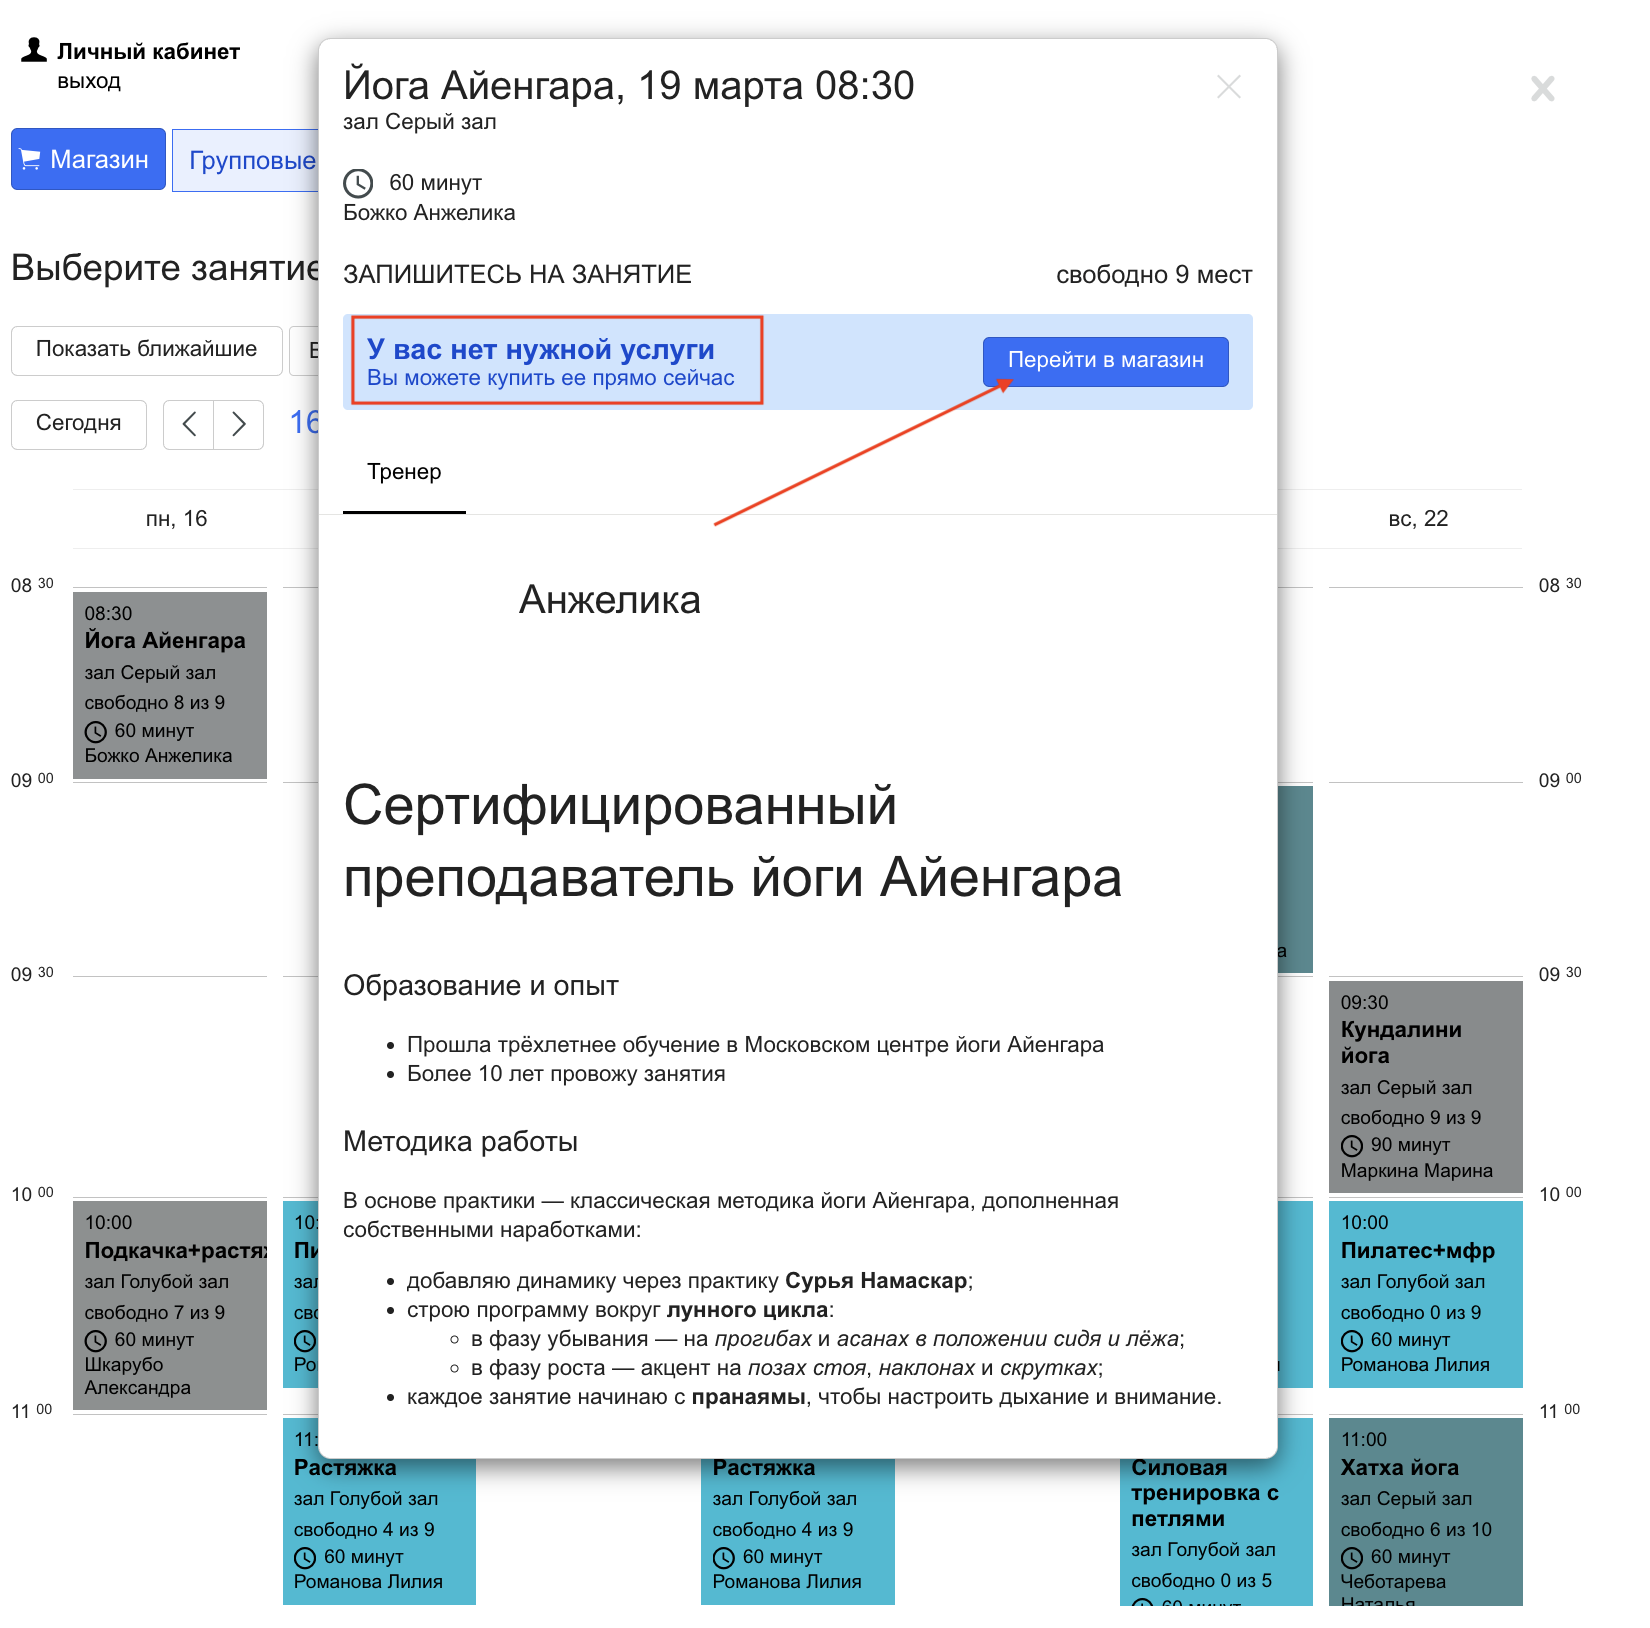This screenshot has width=1650, height=1628.
Task: Click clock icon next to 60 минут in dialog
Action: 358,183
